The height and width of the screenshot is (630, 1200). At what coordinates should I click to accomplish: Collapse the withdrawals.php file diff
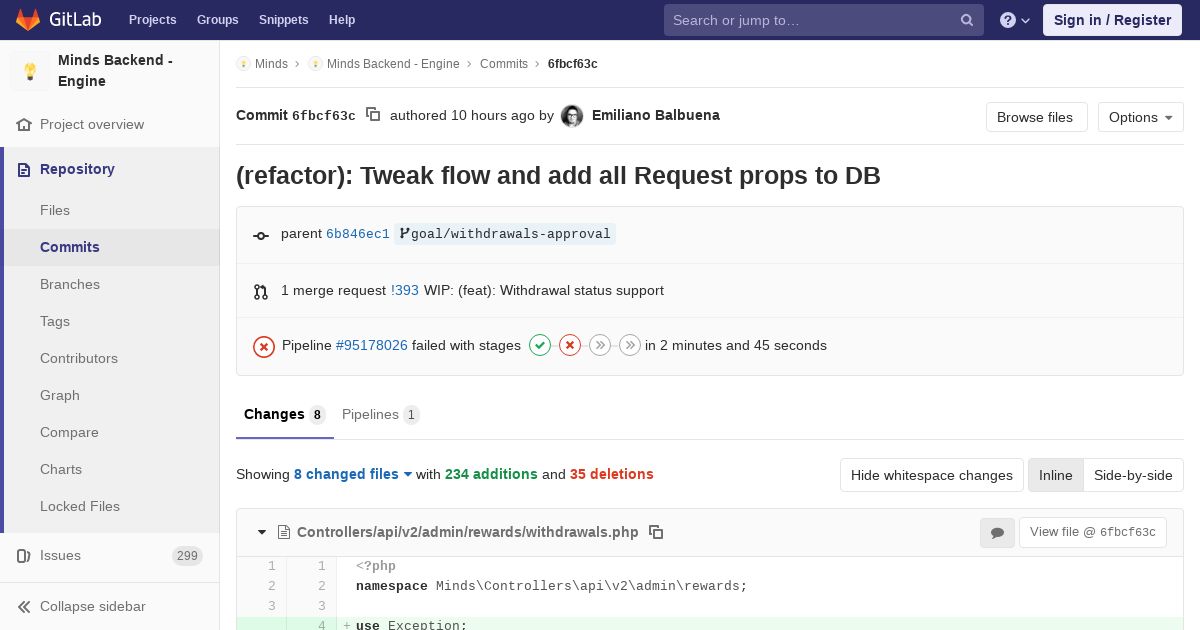262,532
